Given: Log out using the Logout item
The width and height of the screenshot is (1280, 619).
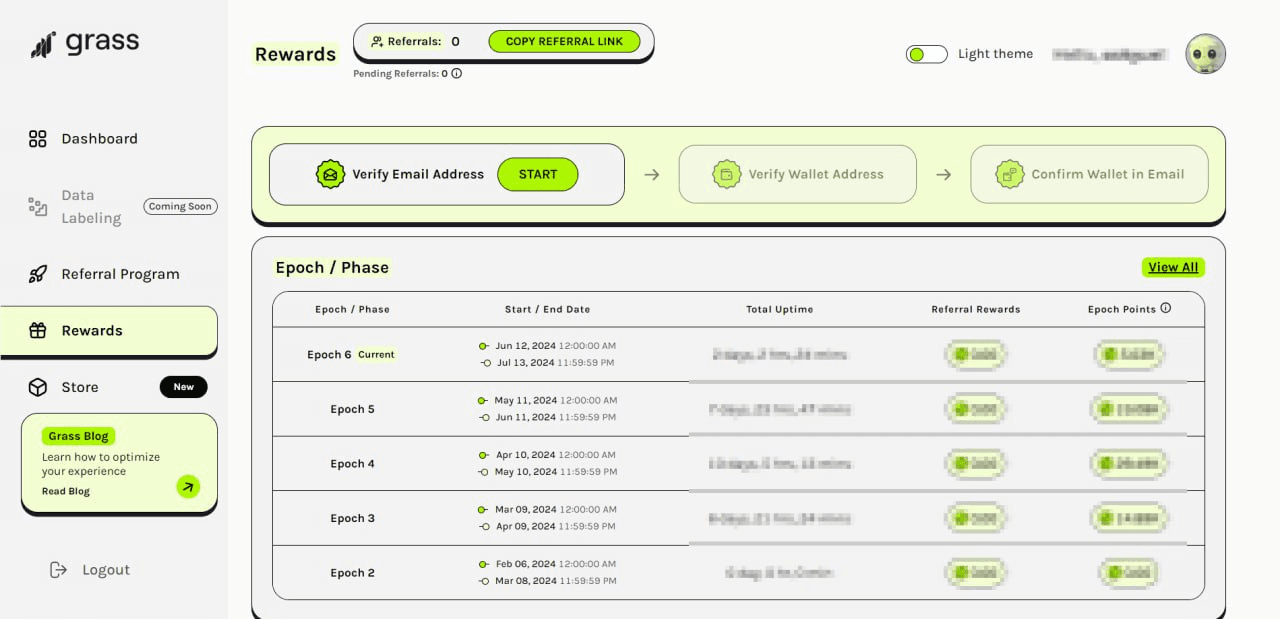Looking at the screenshot, I should click(90, 570).
